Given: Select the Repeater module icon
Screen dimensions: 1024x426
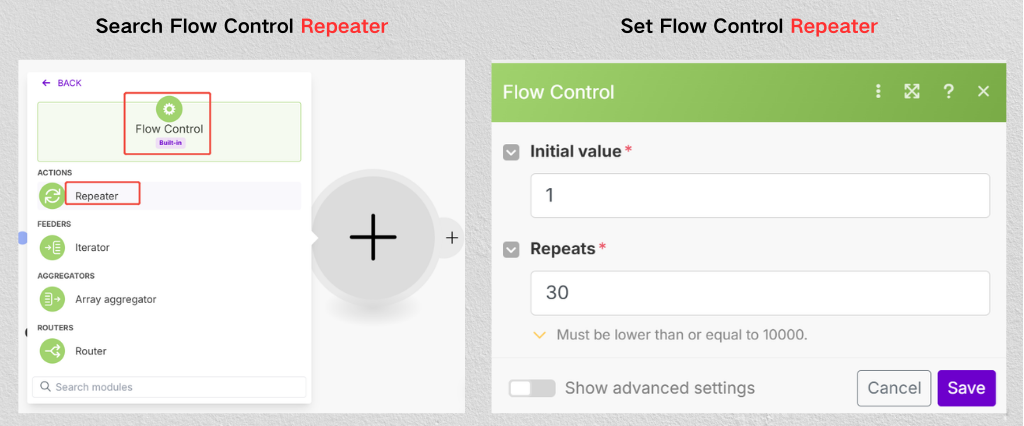Looking at the screenshot, I should point(52,196).
